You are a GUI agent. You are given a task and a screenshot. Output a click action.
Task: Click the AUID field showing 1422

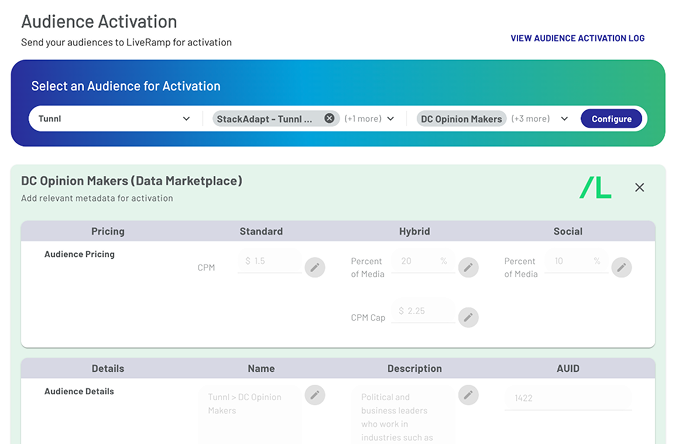(568, 398)
